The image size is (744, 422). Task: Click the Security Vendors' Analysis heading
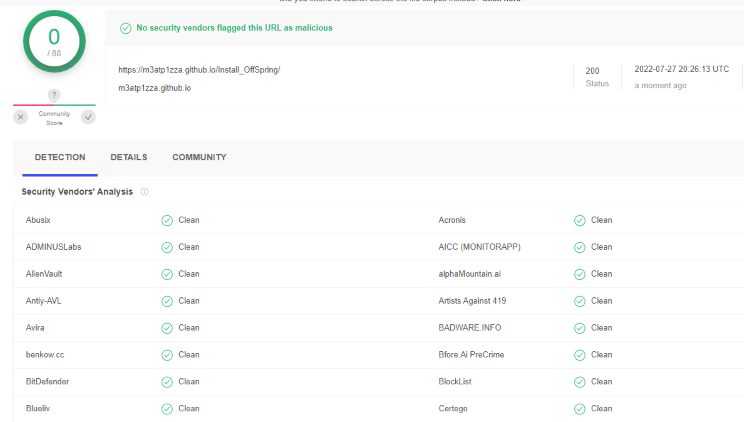click(77, 192)
